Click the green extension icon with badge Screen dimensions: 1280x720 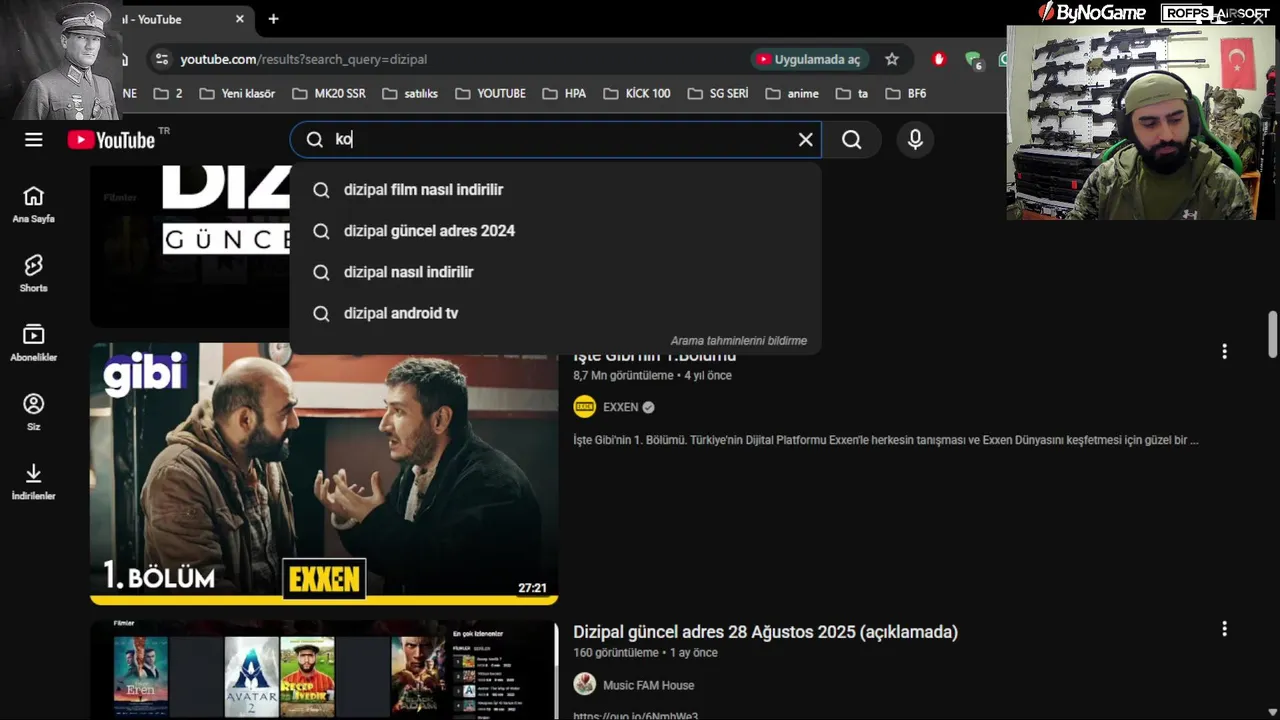coord(973,60)
